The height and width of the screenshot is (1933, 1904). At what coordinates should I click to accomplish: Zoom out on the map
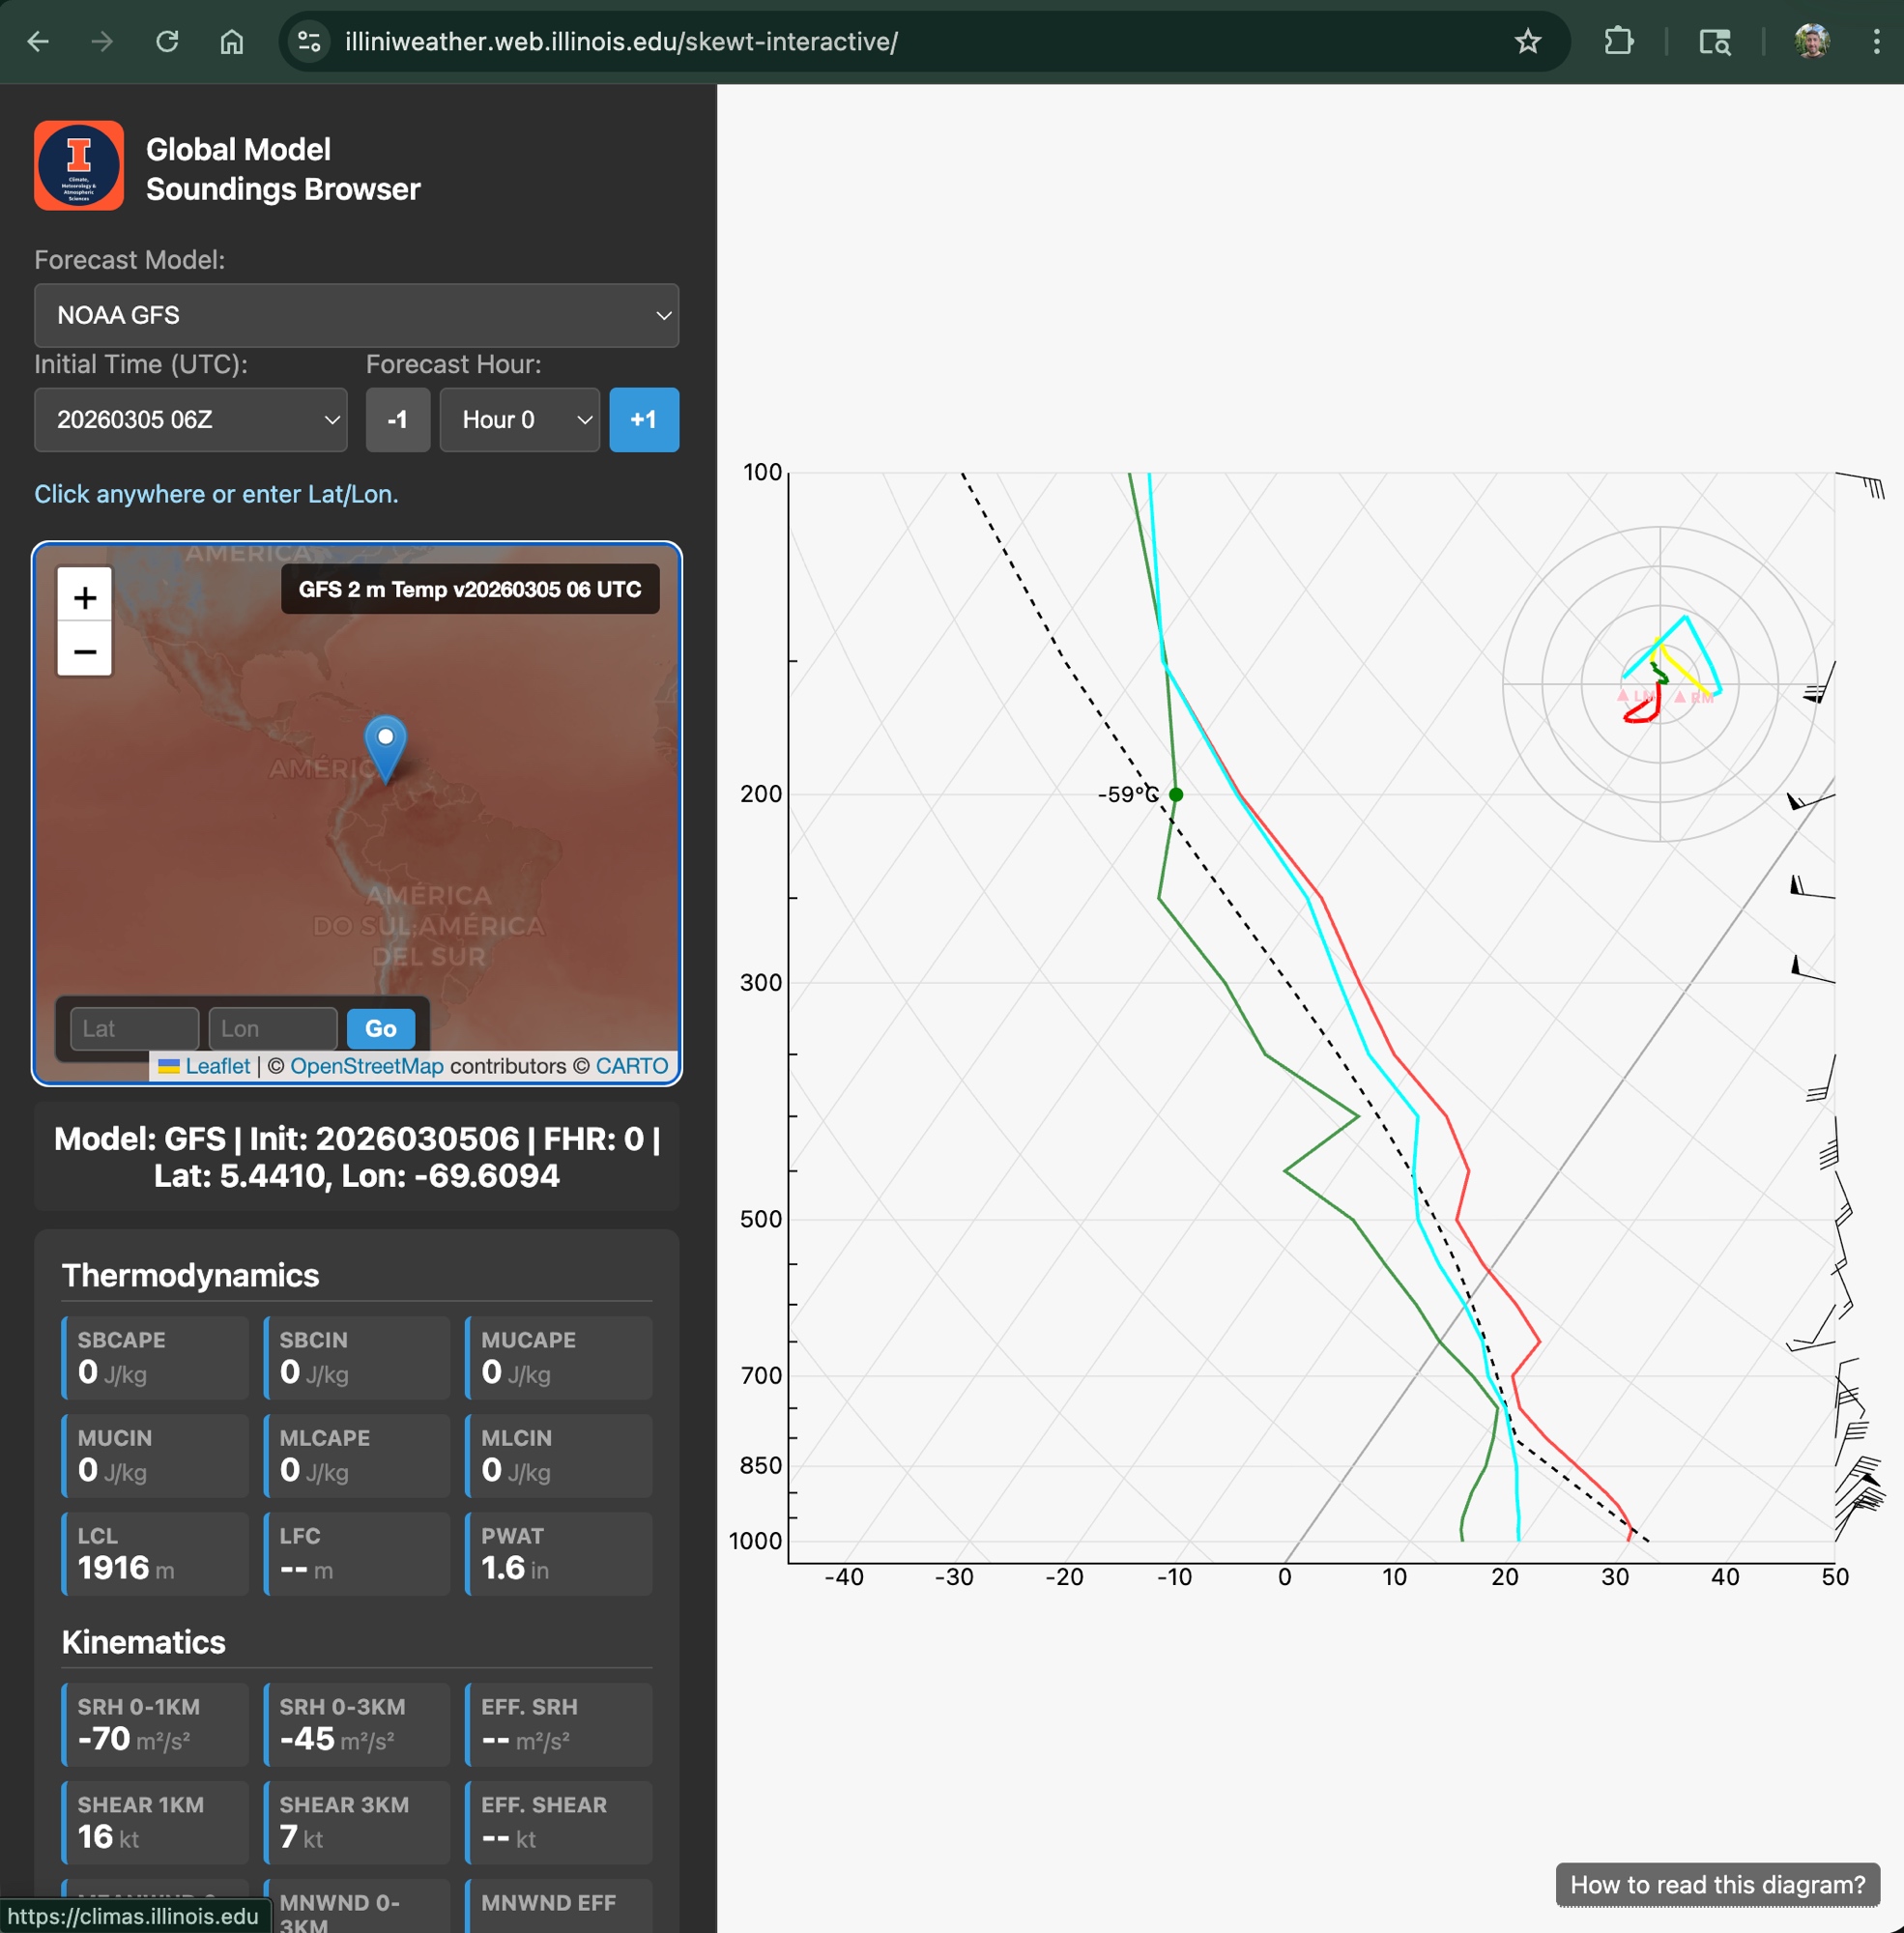point(85,651)
